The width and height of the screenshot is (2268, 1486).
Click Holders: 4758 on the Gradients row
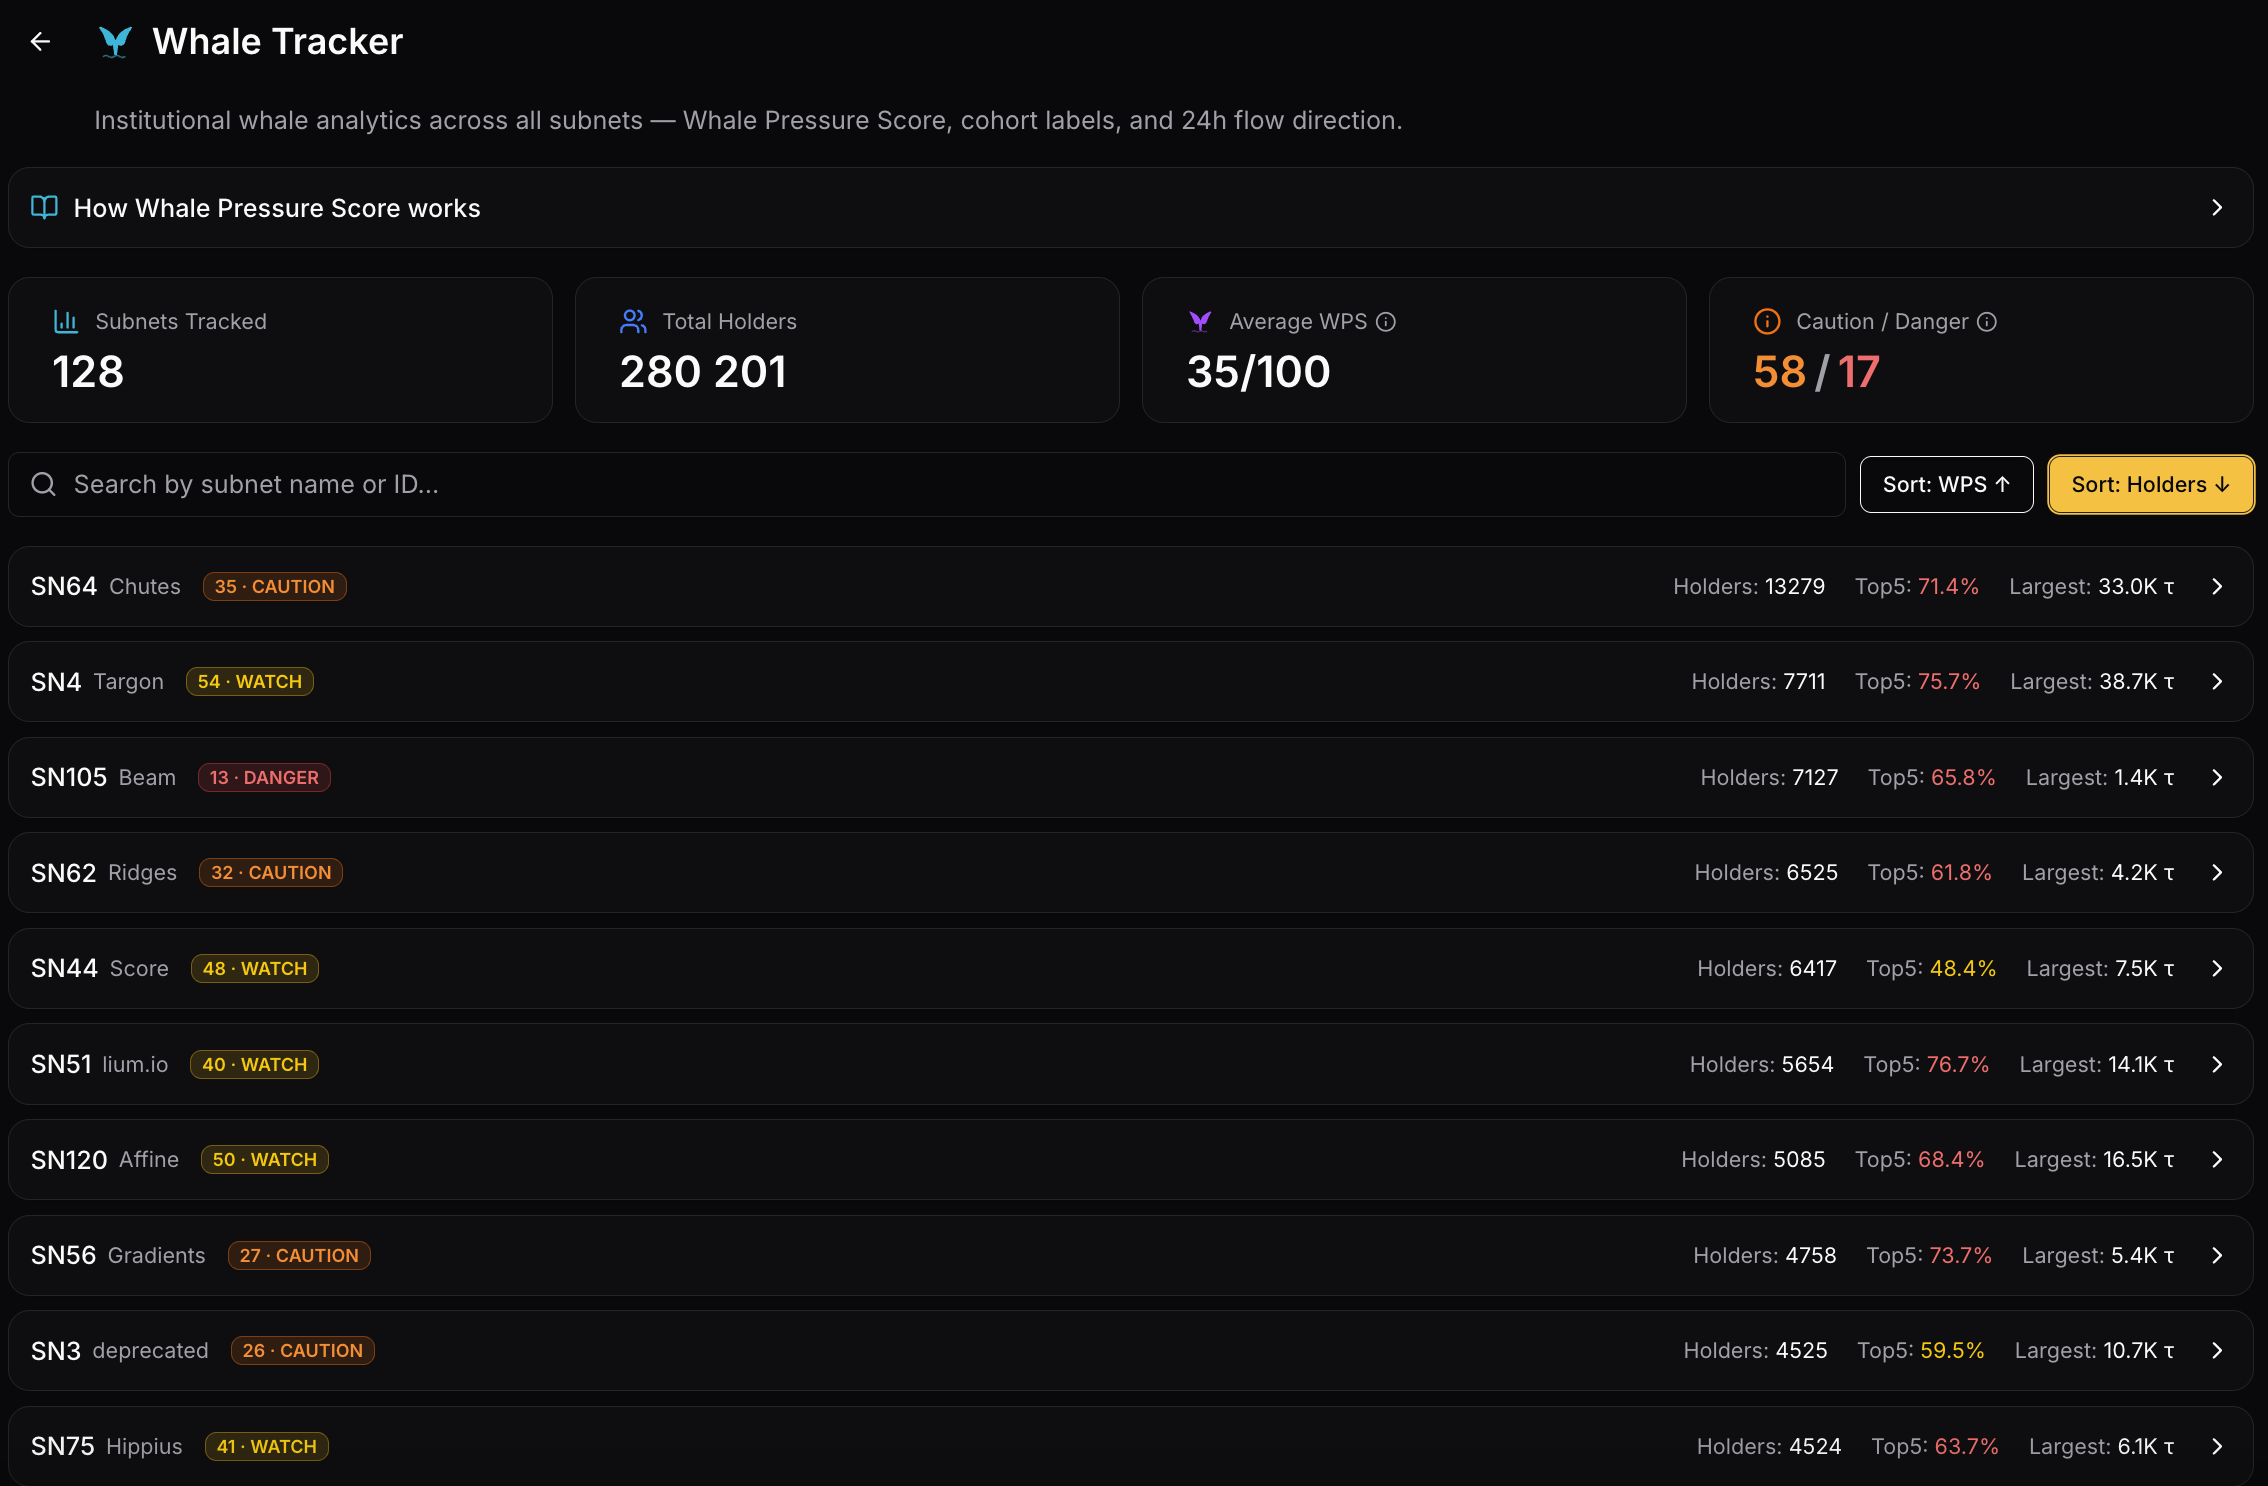(x=1765, y=1255)
